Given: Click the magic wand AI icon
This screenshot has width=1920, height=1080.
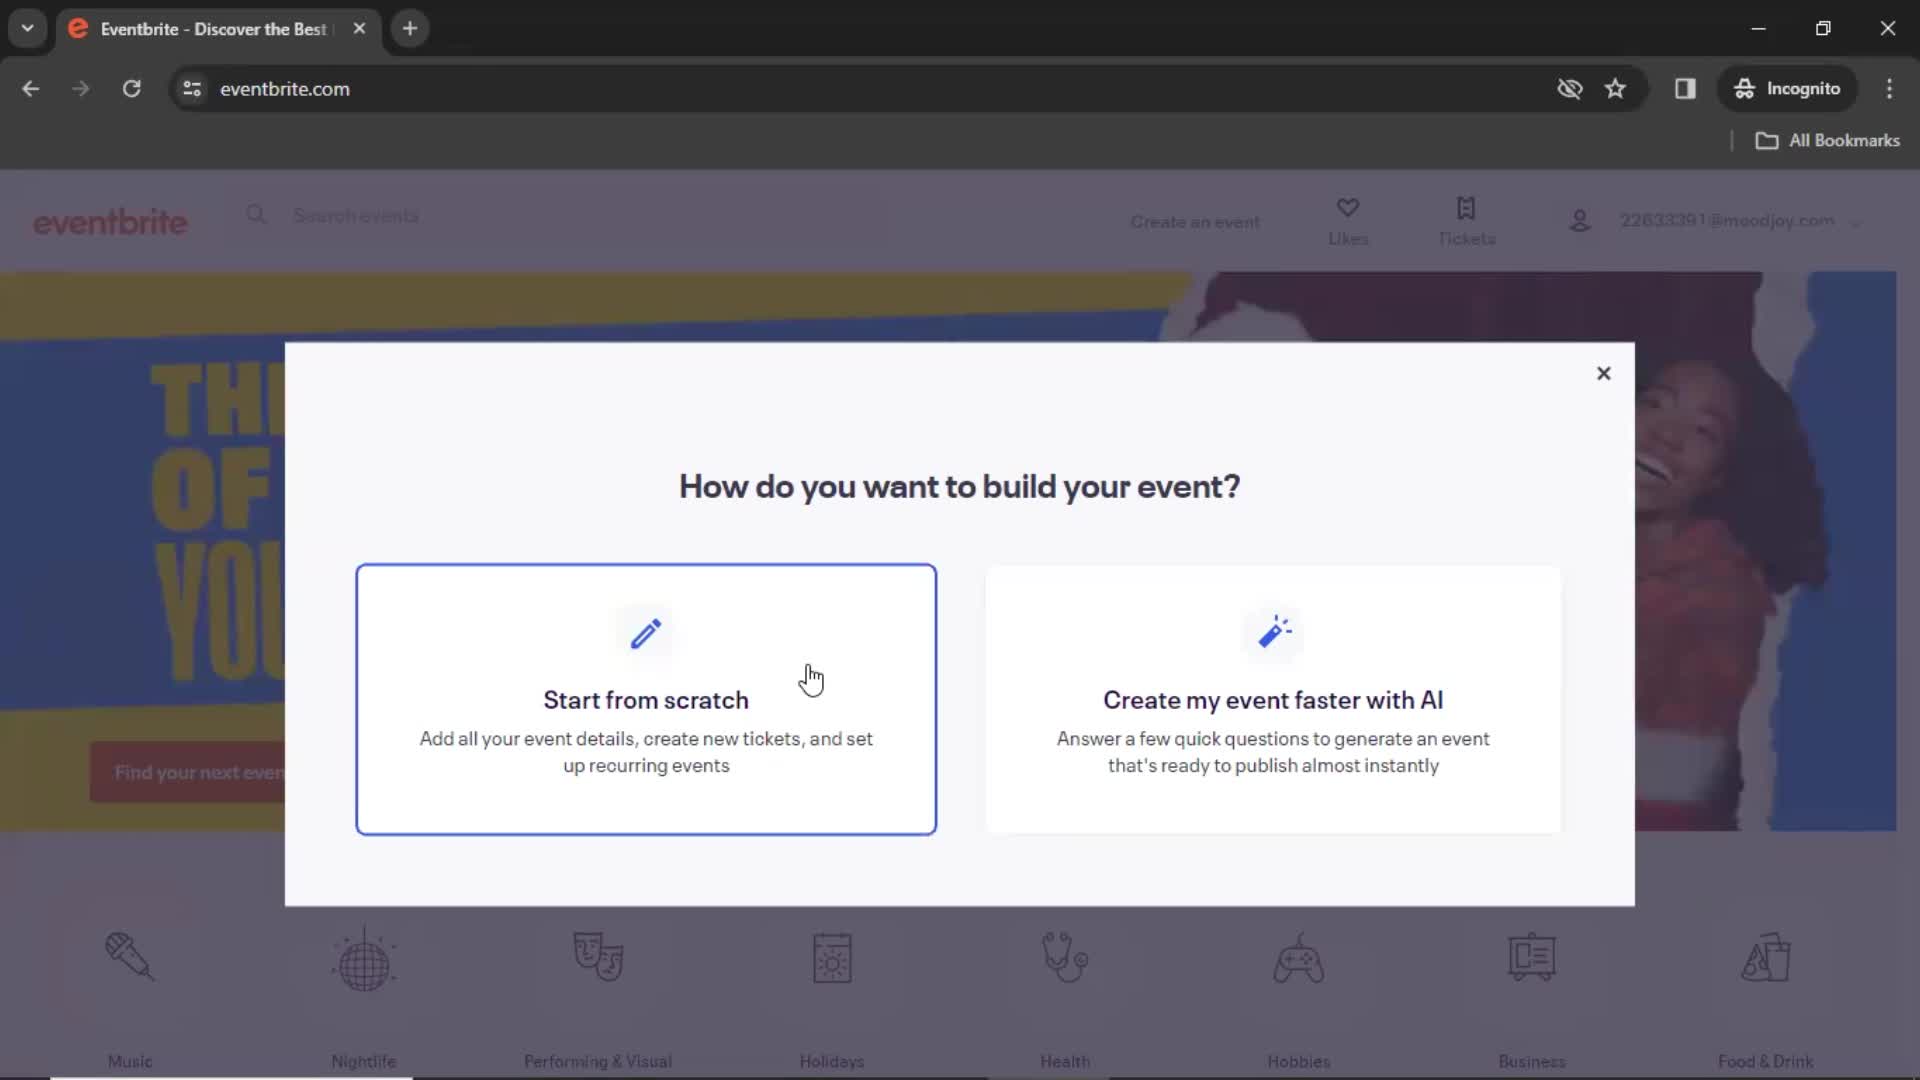Looking at the screenshot, I should click(x=1274, y=632).
